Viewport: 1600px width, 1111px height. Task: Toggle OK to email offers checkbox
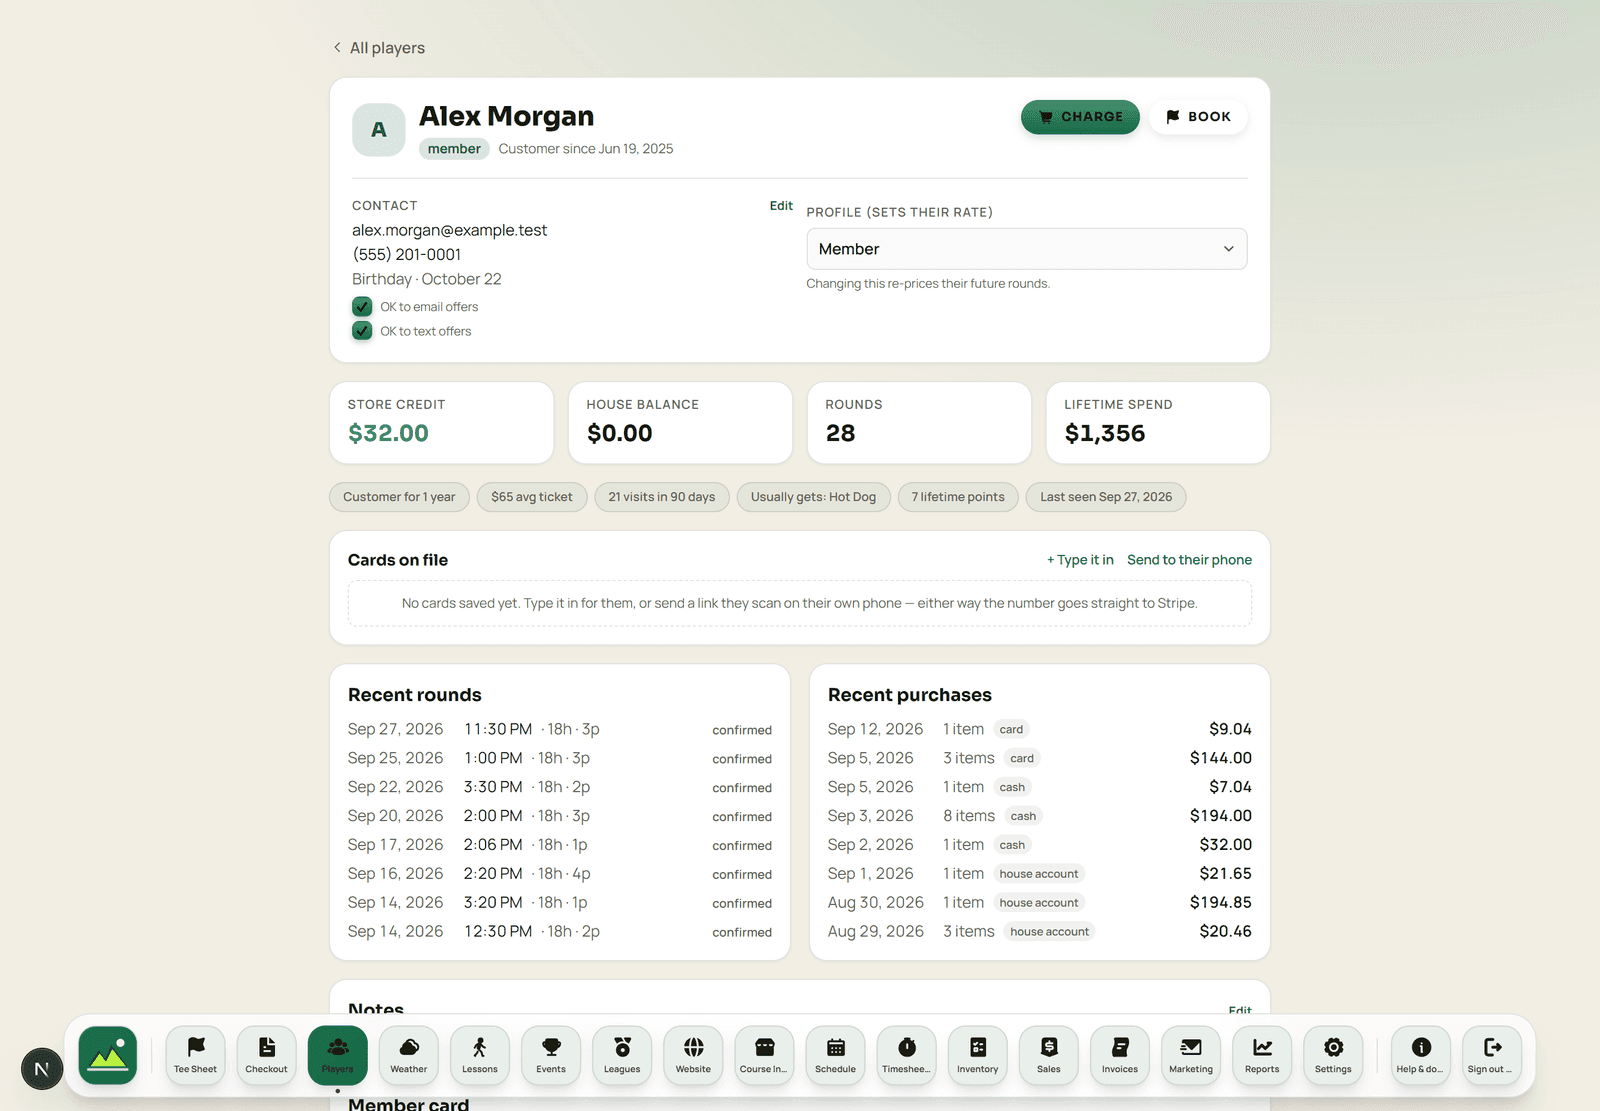[362, 307]
